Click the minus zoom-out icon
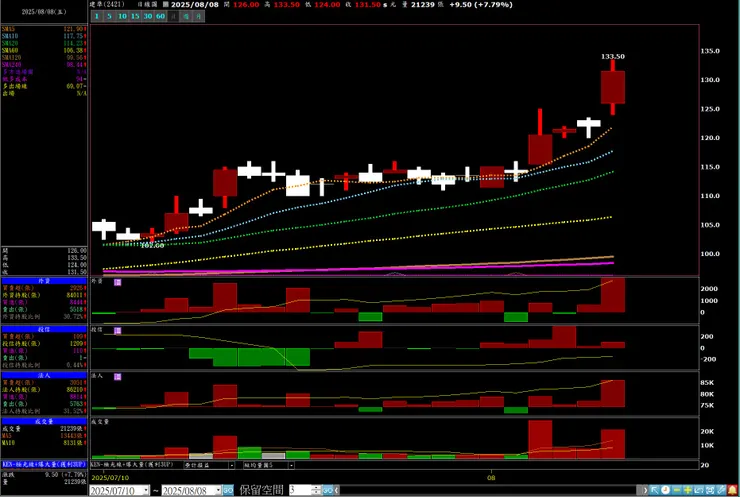Image resolution: width=740 pixels, height=497 pixels. click(x=676, y=490)
